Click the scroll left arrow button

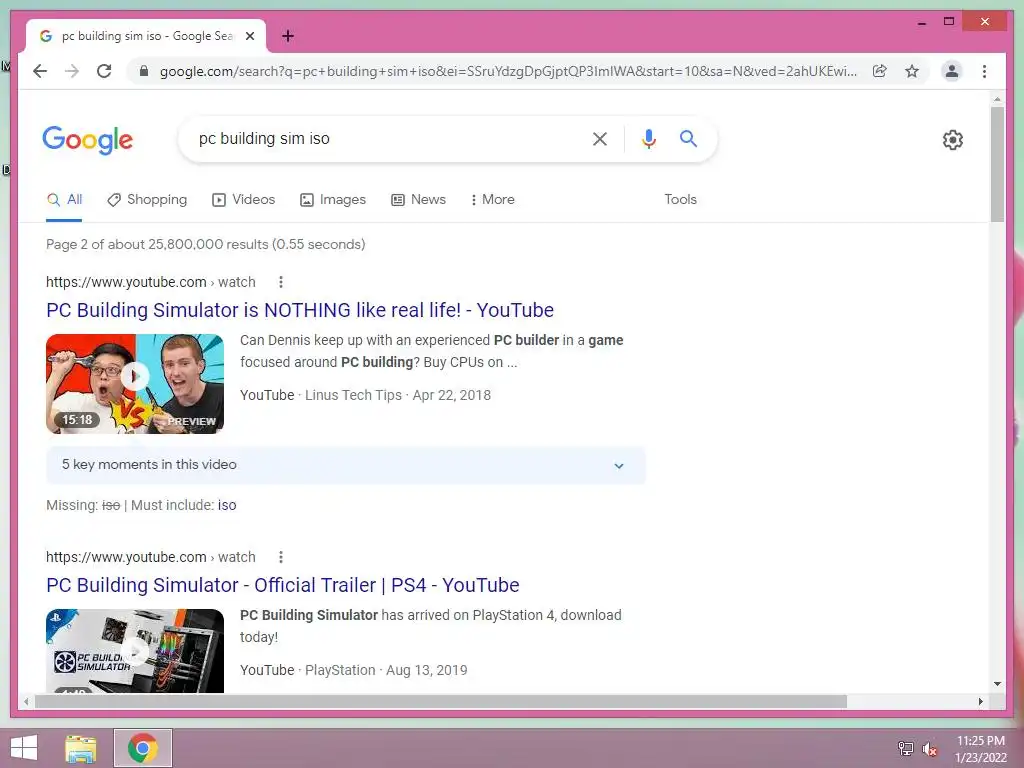[25, 701]
